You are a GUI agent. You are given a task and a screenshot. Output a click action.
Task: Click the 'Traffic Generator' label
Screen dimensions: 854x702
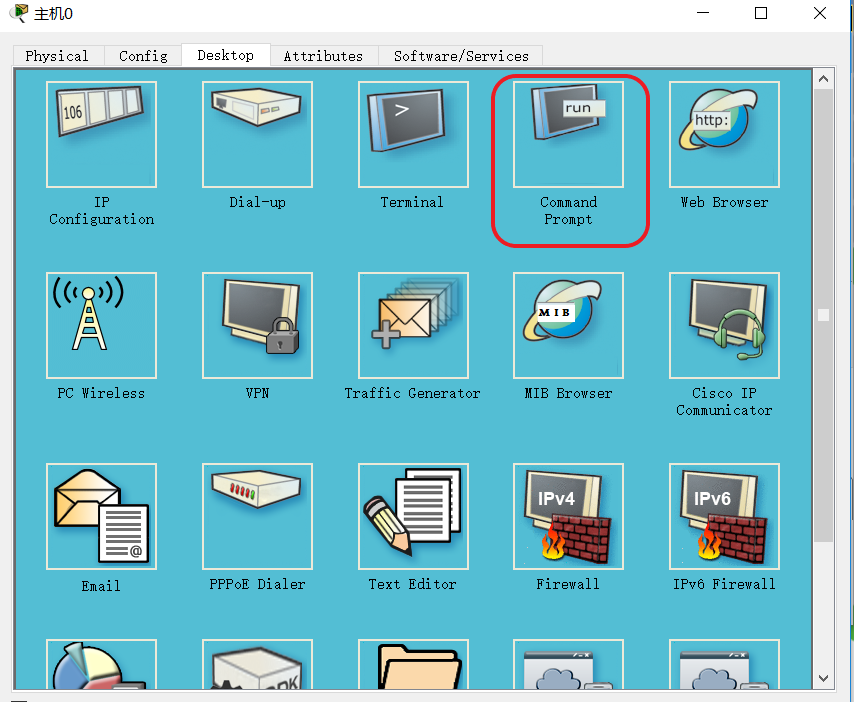412,393
